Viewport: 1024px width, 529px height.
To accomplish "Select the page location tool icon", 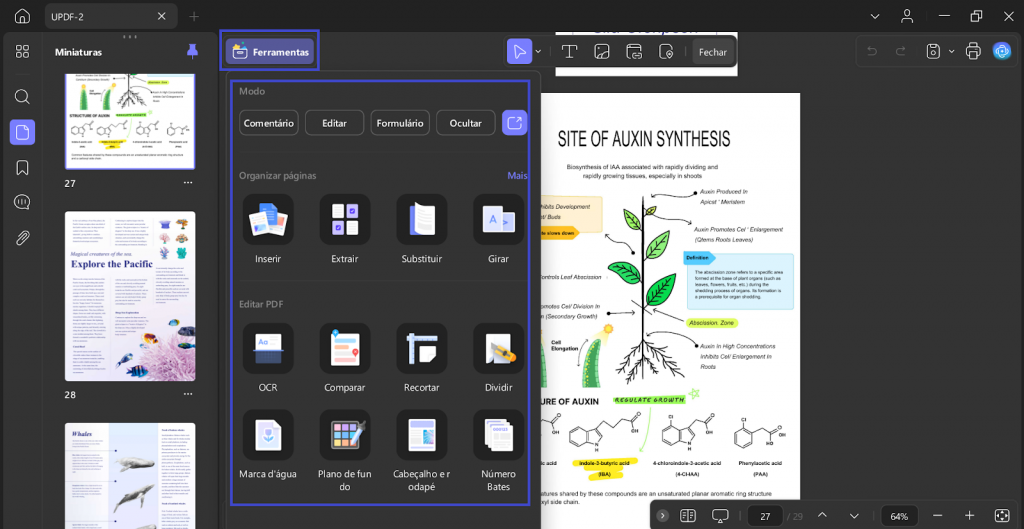I will [665, 52].
